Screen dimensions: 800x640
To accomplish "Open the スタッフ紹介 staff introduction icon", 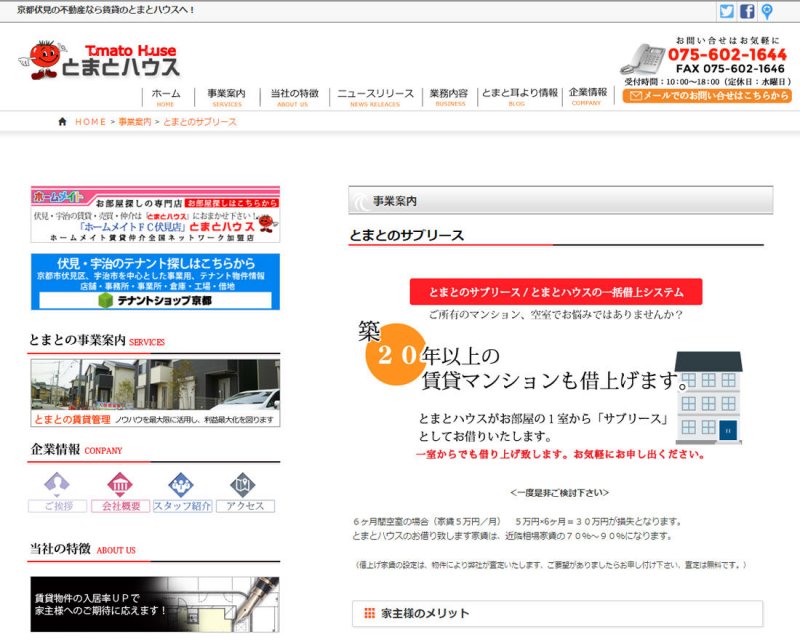I will [x=181, y=491].
